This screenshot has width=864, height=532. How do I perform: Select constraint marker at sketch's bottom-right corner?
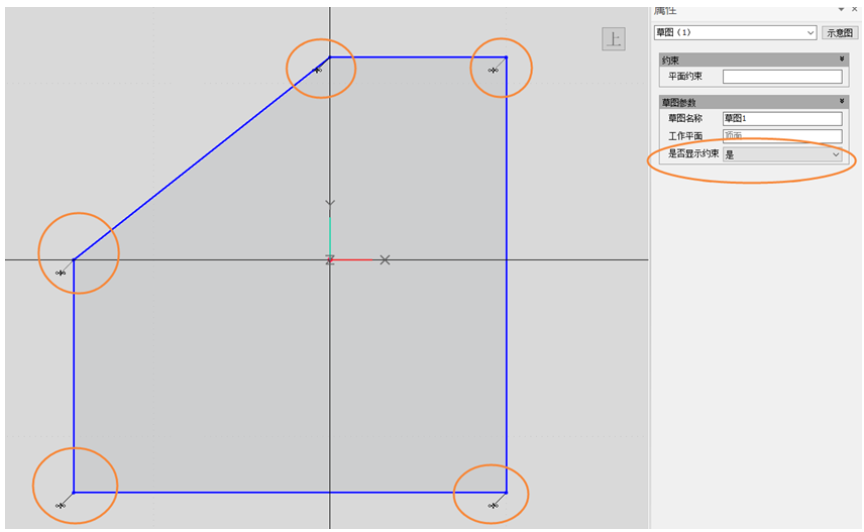493,506
